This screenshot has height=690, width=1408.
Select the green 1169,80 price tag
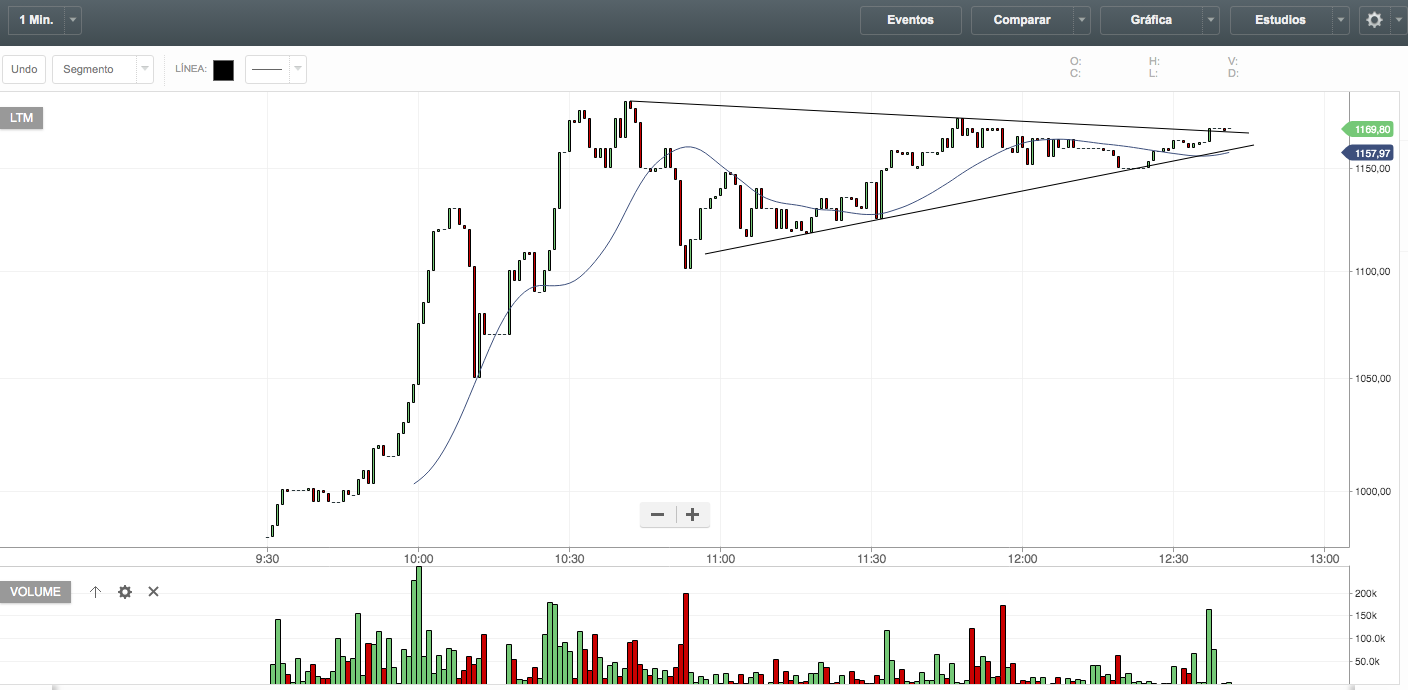pyautogui.click(x=1366, y=129)
